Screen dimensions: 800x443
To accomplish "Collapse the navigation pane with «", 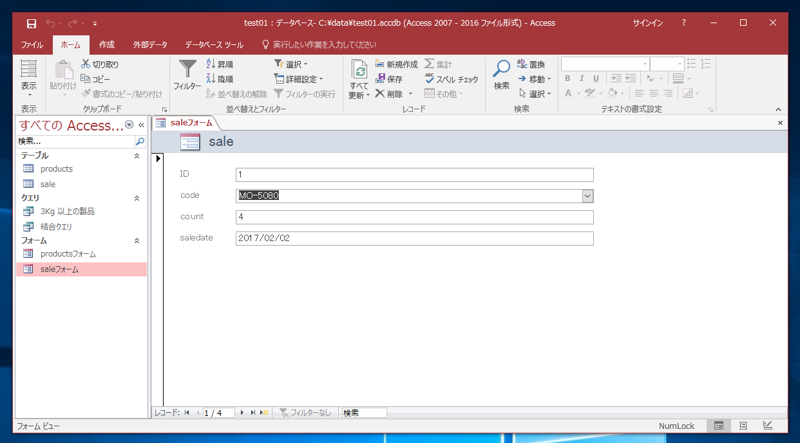I will click(141, 125).
